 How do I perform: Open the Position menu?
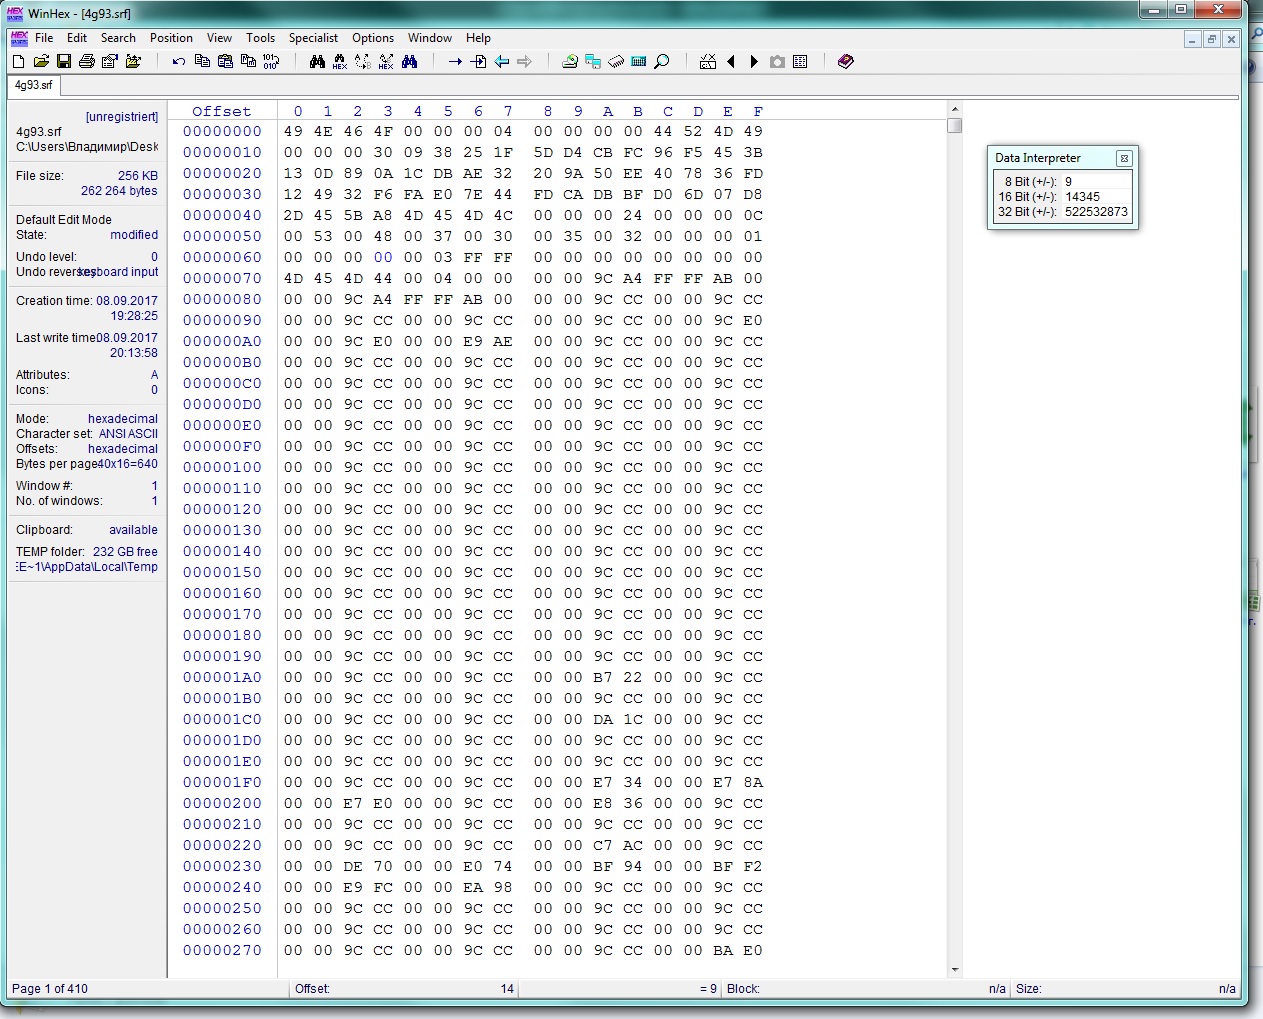pos(171,38)
